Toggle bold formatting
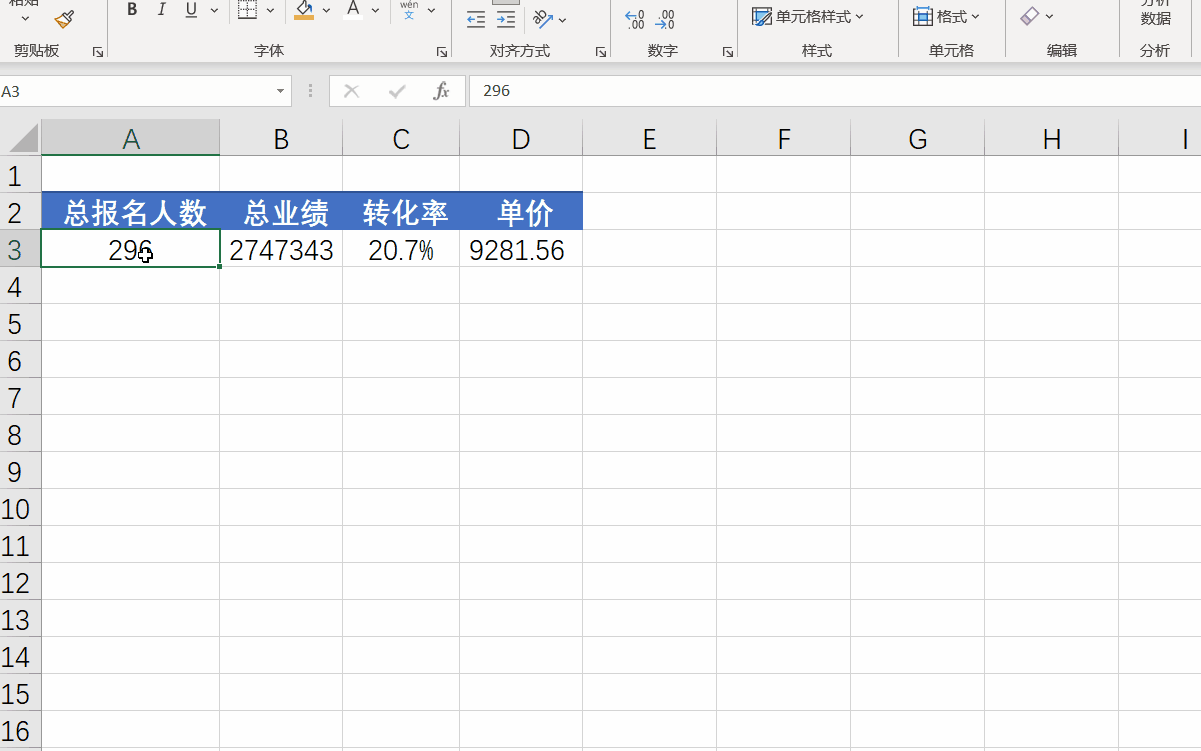Image resolution: width=1201 pixels, height=751 pixels. 132,11
